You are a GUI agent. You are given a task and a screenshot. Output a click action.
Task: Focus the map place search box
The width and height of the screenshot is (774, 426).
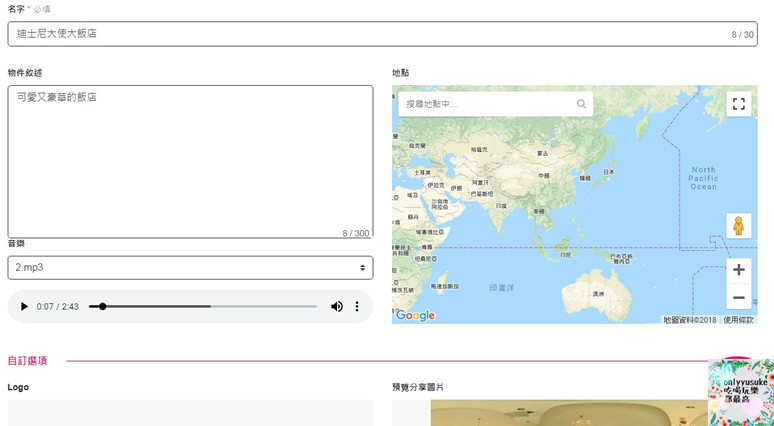[x=495, y=104]
